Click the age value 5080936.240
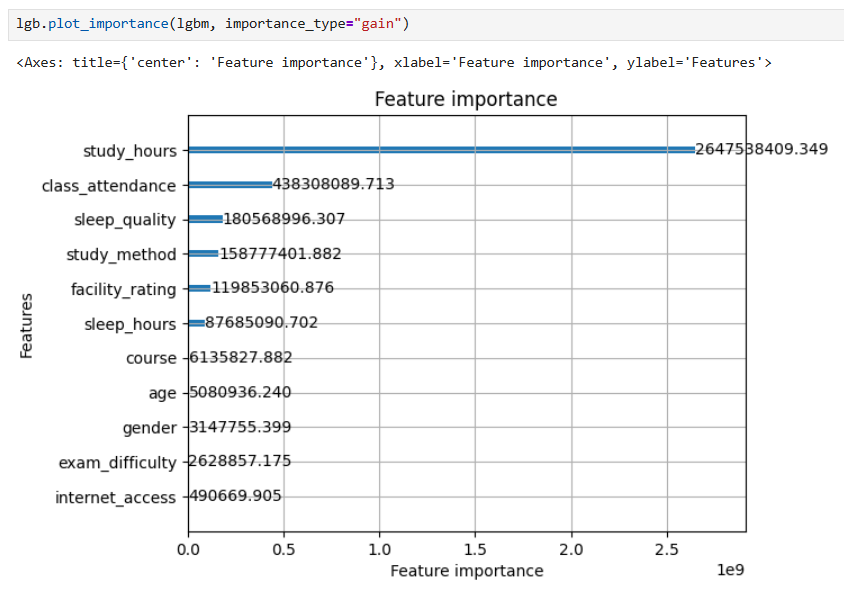Image resolution: width=844 pixels, height=595 pixels. (x=240, y=393)
